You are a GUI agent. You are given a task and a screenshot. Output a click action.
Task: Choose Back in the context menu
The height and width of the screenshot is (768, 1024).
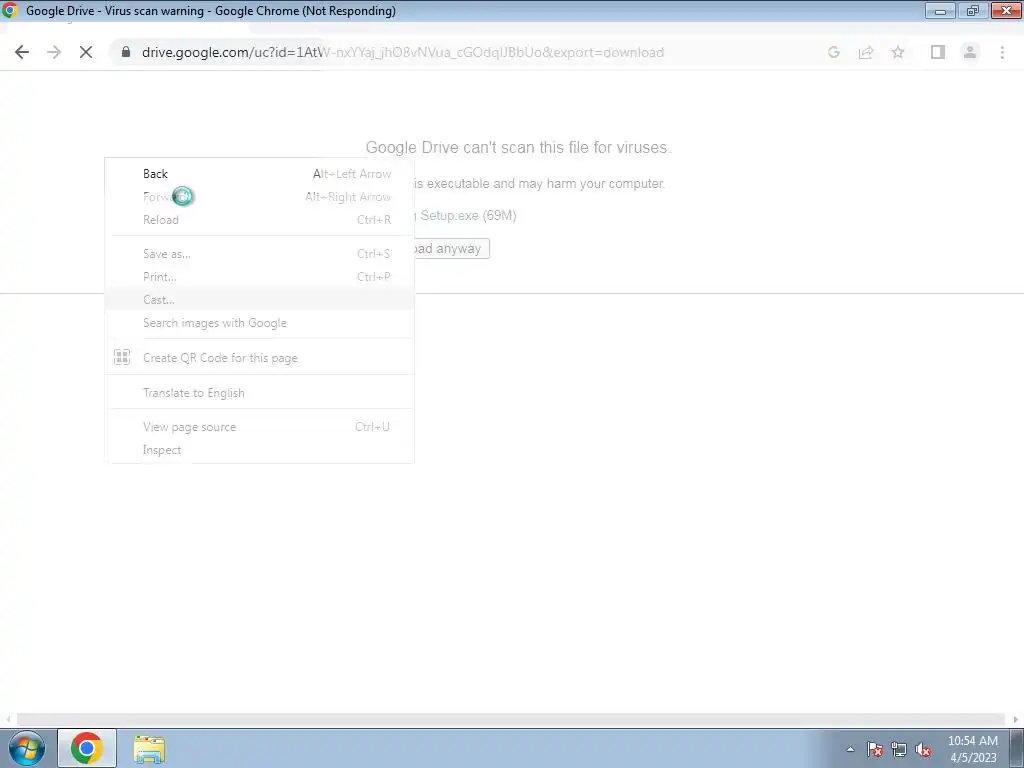pyautogui.click(x=260, y=174)
